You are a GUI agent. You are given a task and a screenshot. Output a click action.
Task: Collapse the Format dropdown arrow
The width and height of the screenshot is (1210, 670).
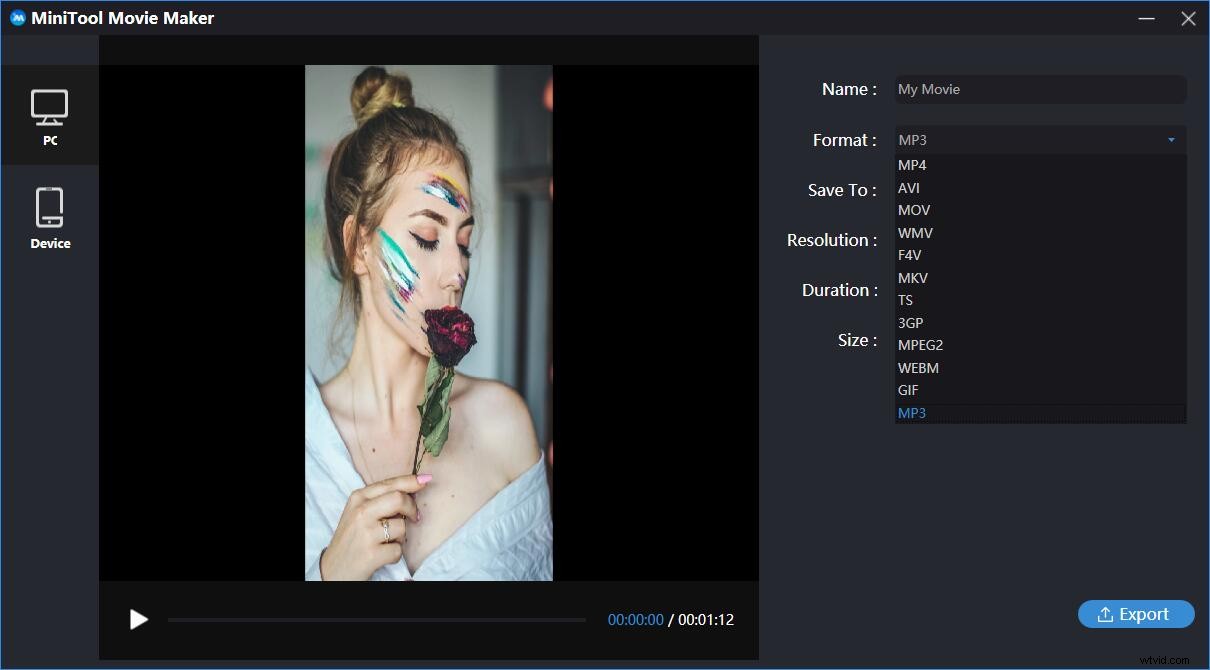click(1171, 140)
